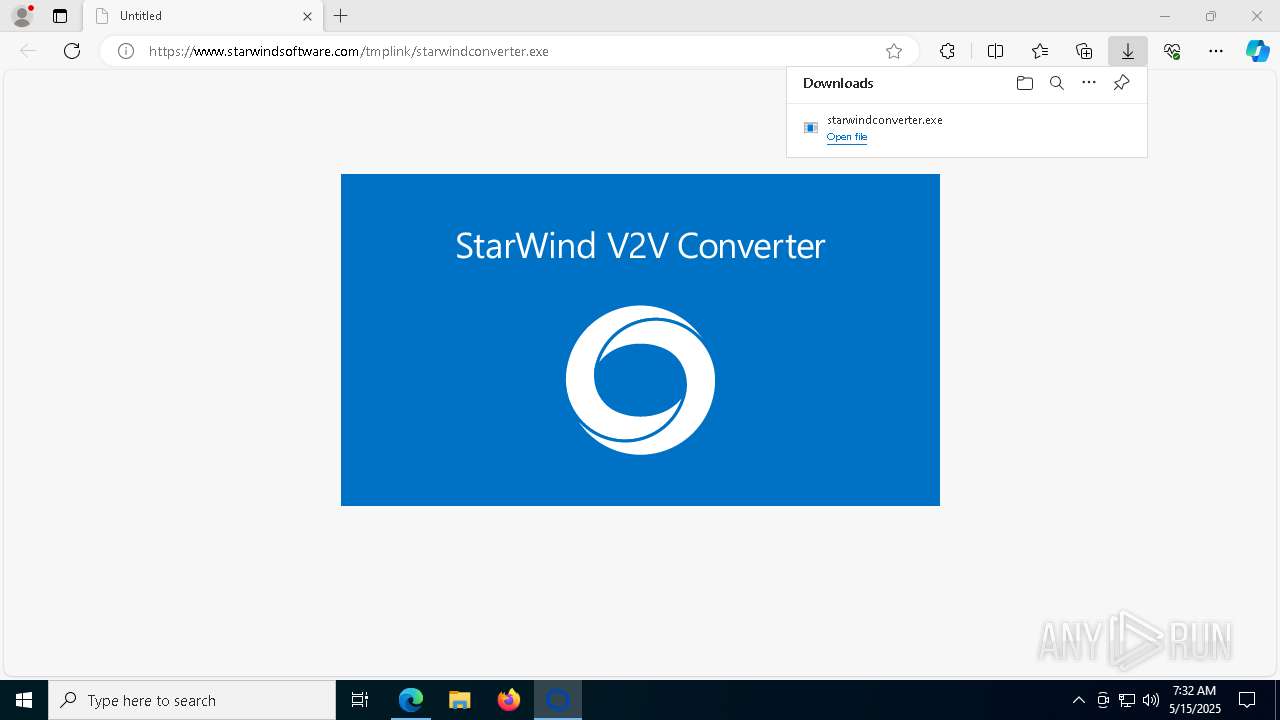This screenshot has height=720, width=1280.
Task: Launch Firefox from taskbar
Action: click(509, 700)
